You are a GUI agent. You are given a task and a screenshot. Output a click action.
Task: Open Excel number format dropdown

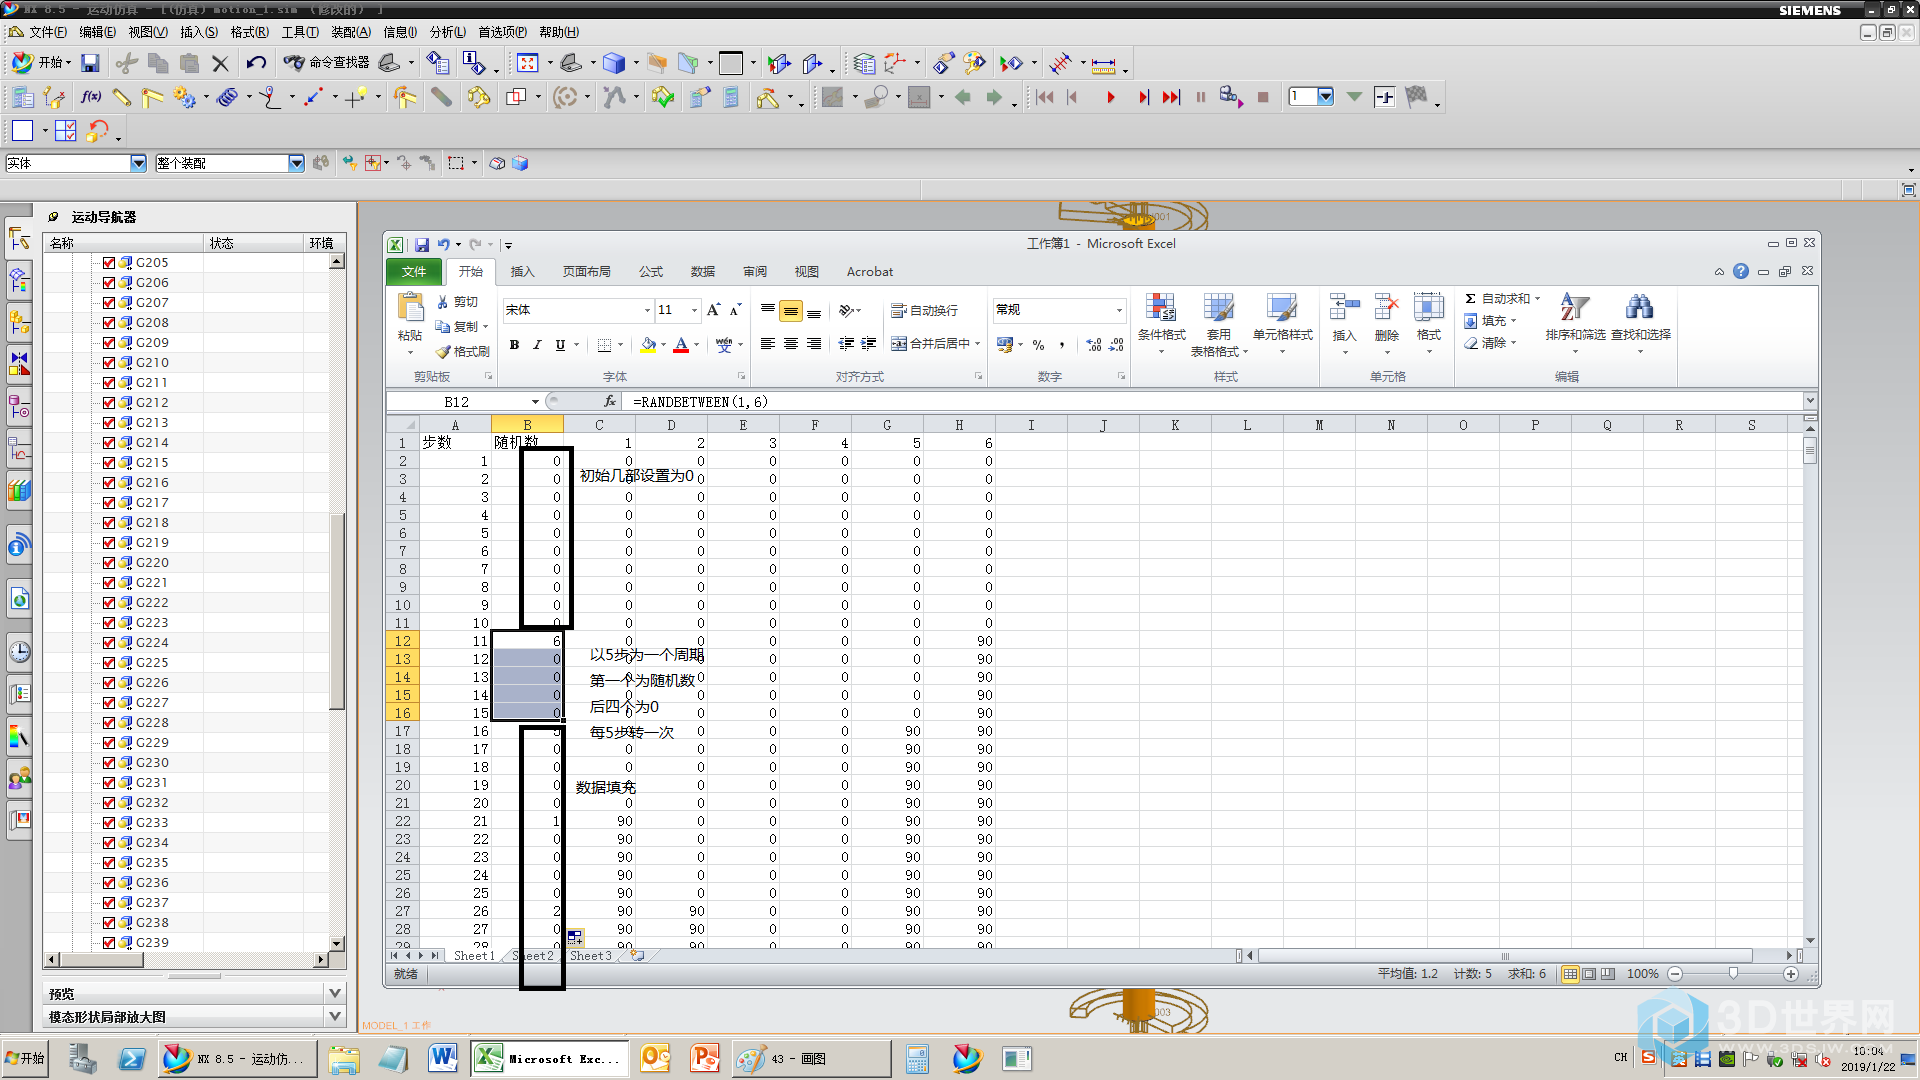click(1119, 310)
